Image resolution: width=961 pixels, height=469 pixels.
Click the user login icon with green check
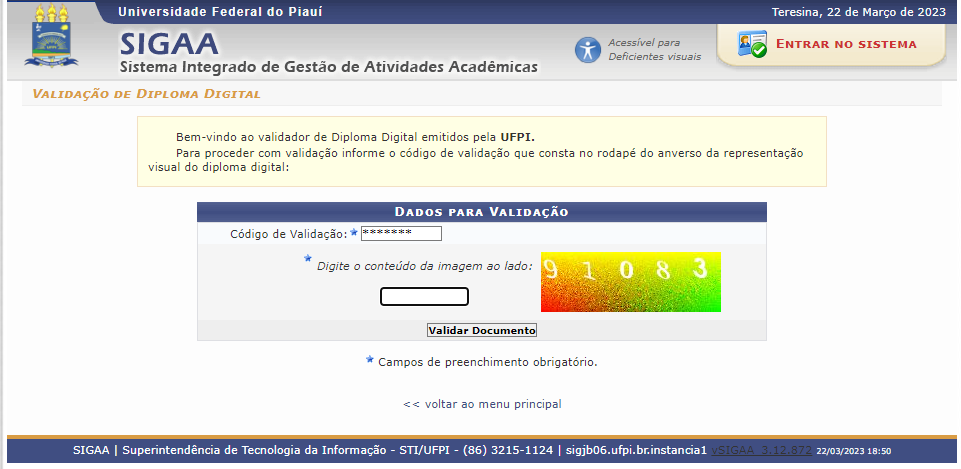[752, 44]
